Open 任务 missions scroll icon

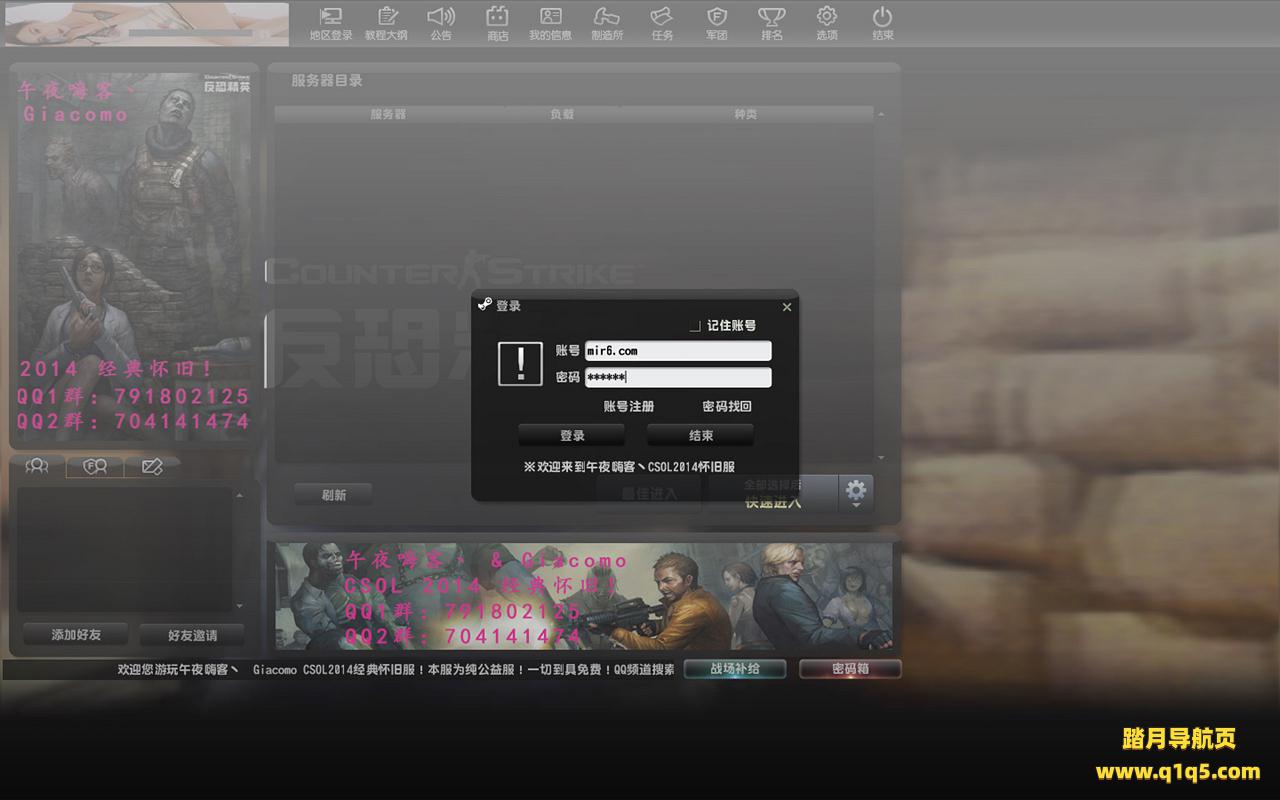point(661,17)
